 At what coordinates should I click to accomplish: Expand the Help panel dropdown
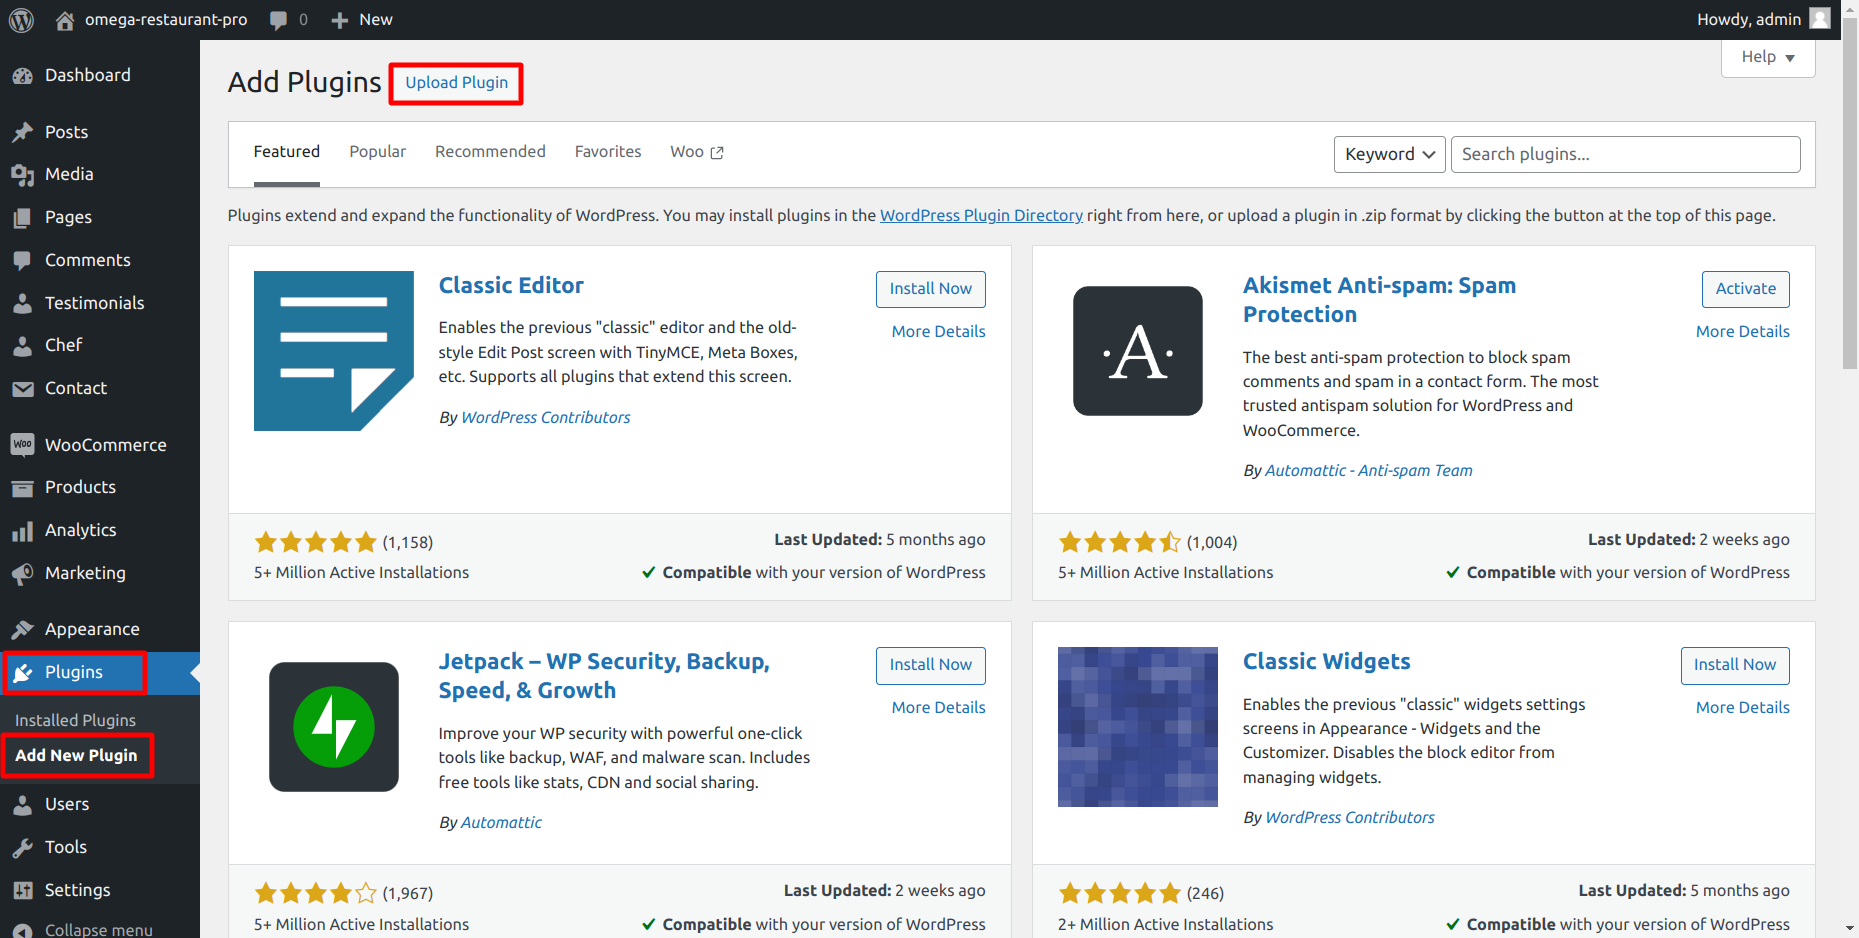point(1767,57)
